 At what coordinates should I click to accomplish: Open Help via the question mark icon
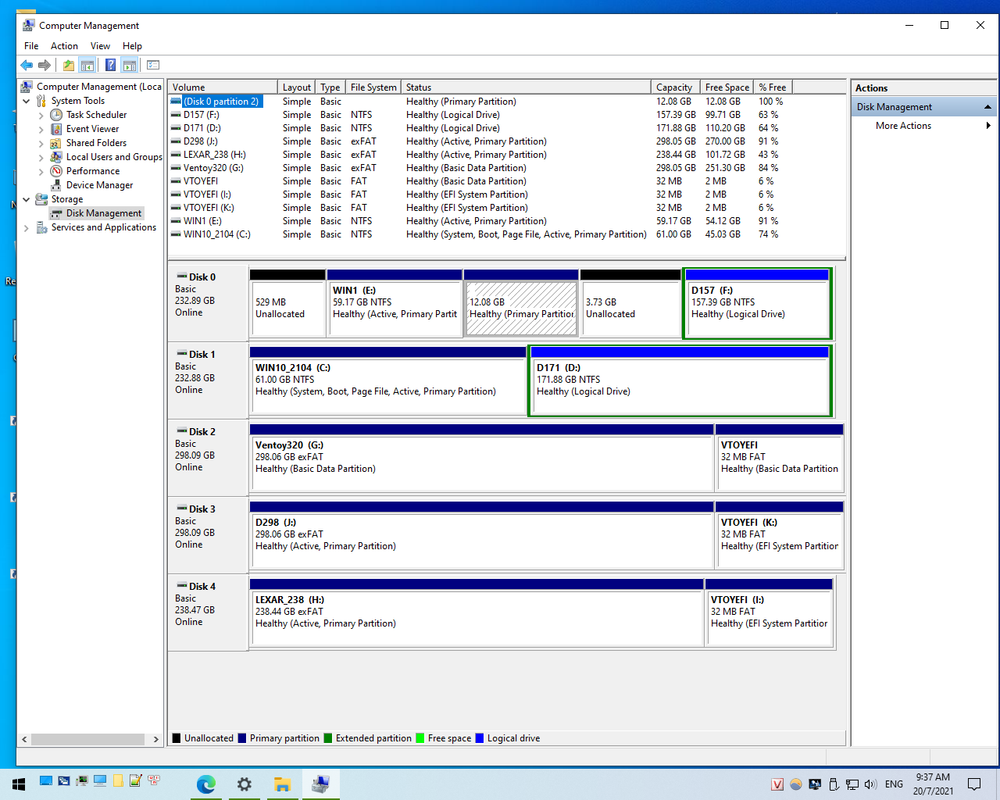click(x=110, y=65)
